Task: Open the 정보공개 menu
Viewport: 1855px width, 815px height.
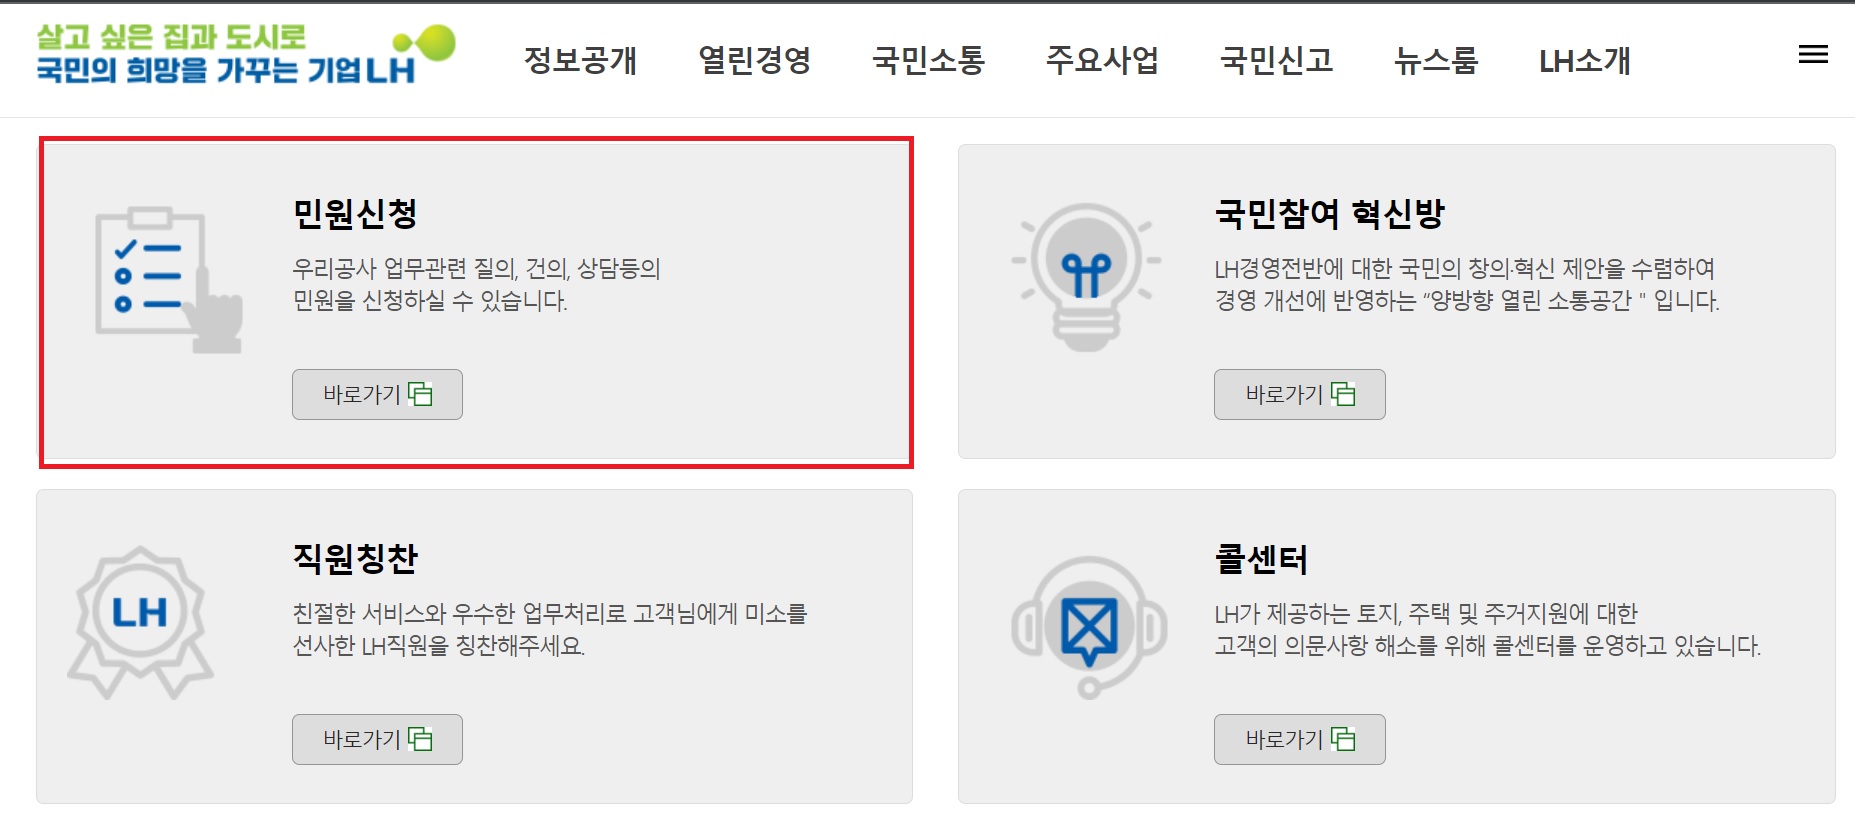Action: point(581,60)
